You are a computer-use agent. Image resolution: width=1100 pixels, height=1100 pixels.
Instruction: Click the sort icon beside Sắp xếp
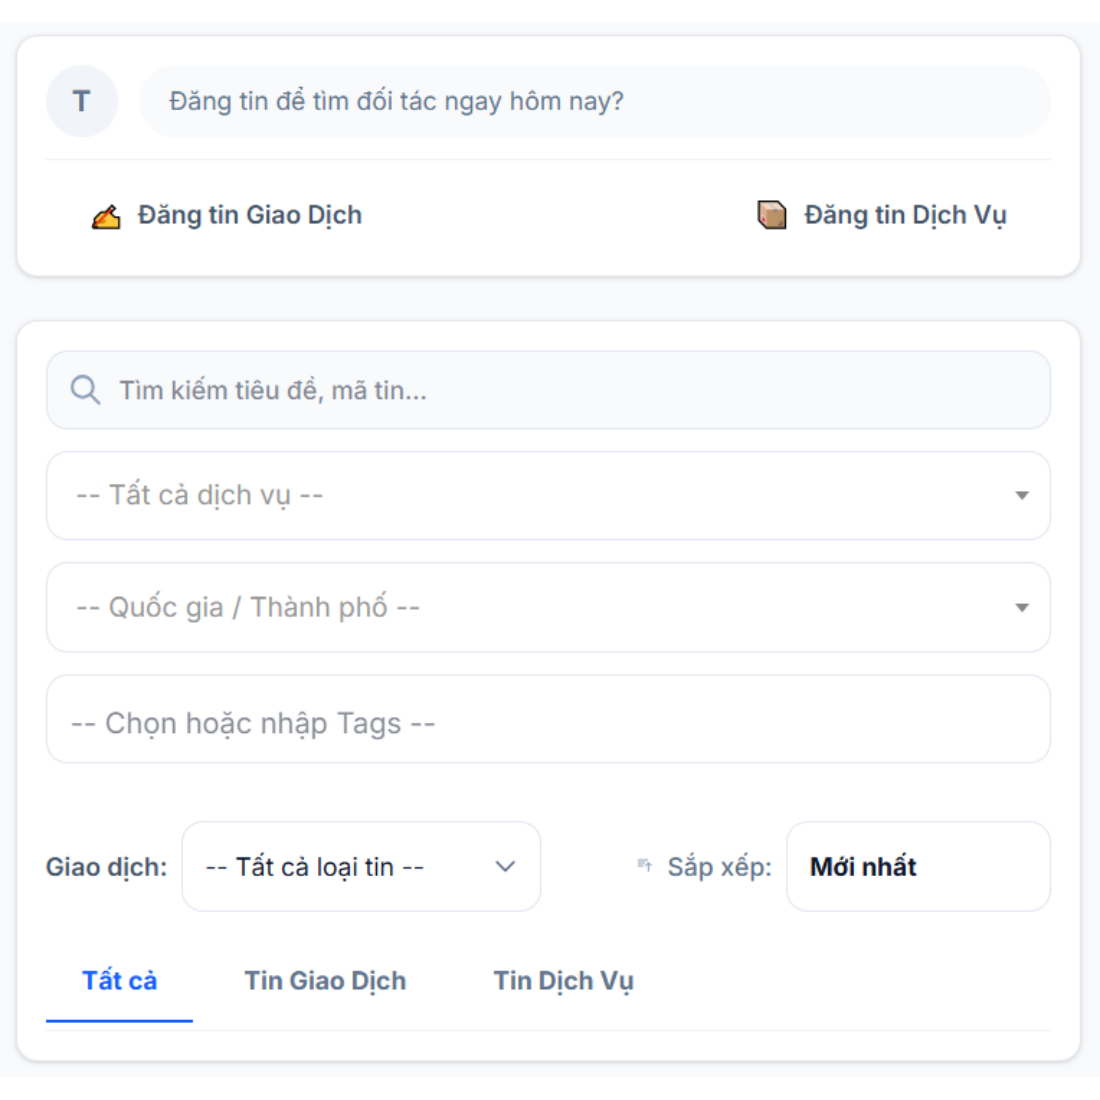point(645,866)
